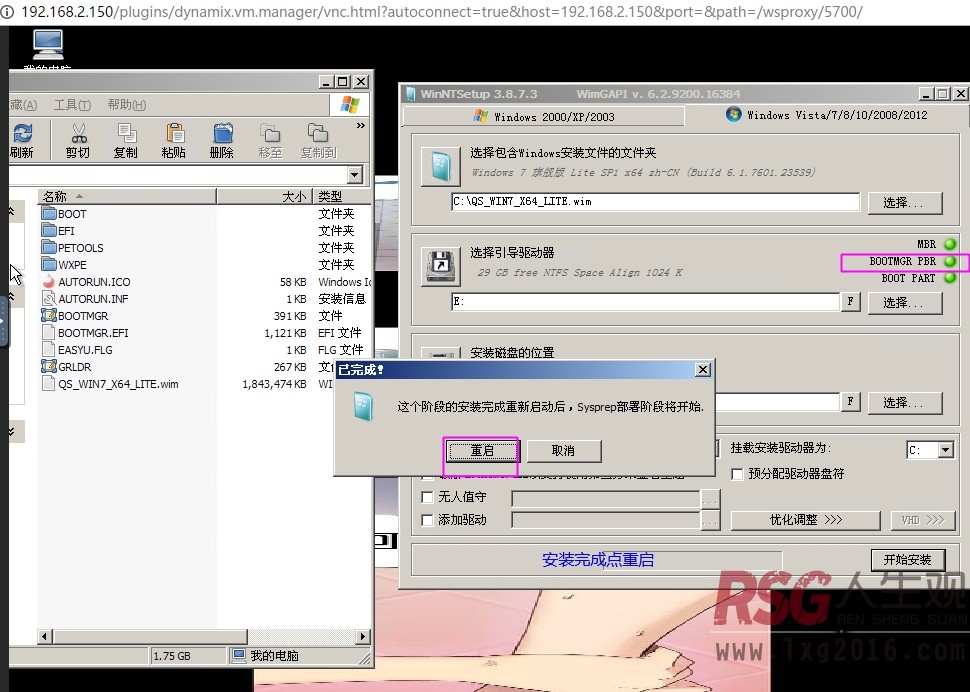Click the F button beside install drive field
This screenshot has height=692, width=970.
coord(851,401)
